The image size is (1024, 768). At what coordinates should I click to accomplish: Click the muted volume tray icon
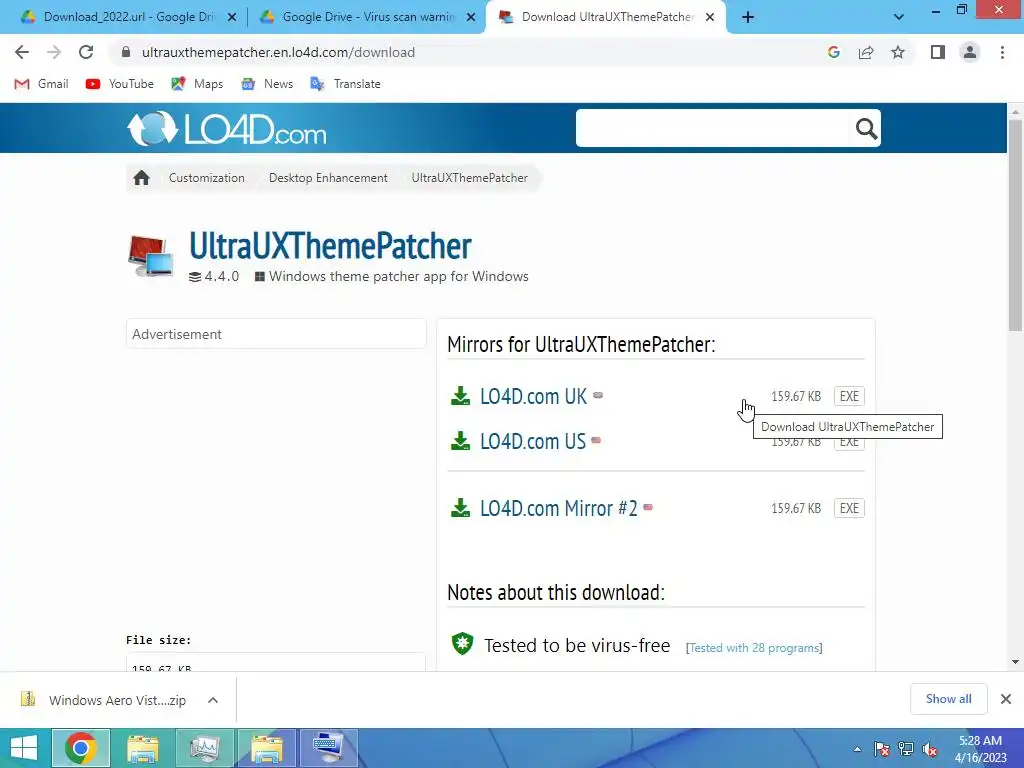930,749
